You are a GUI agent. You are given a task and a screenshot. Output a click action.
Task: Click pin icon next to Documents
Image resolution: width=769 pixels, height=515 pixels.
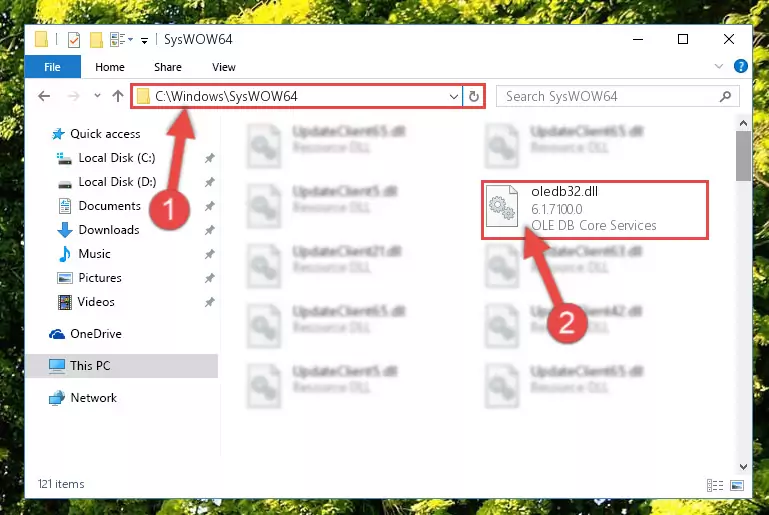(209, 206)
